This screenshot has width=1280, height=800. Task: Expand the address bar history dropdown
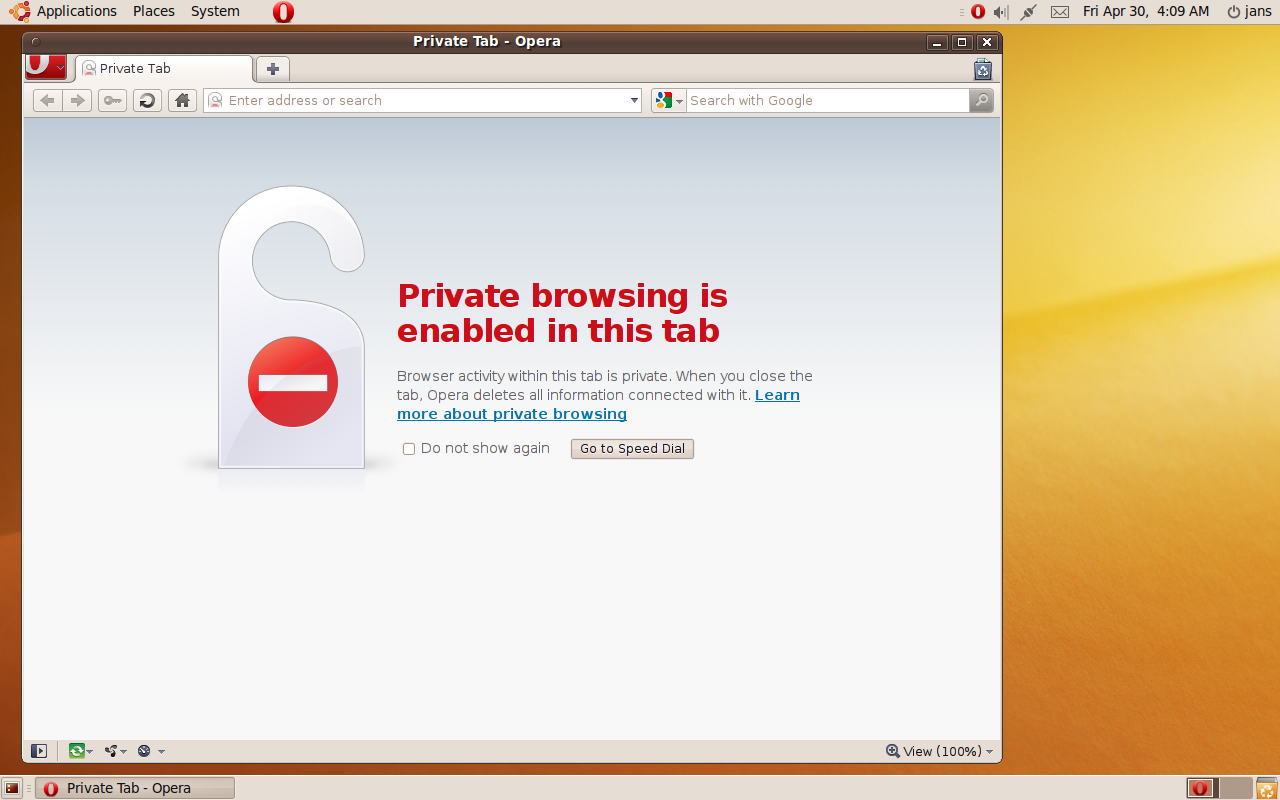click(634, 100)
